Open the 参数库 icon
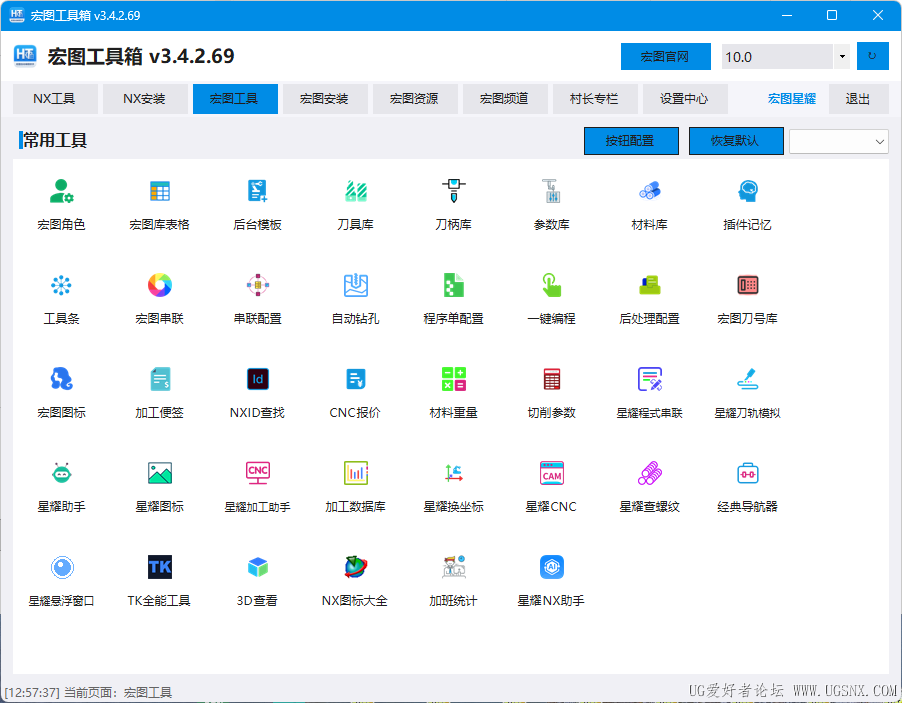Screen dimensions: 902x703 551,192
